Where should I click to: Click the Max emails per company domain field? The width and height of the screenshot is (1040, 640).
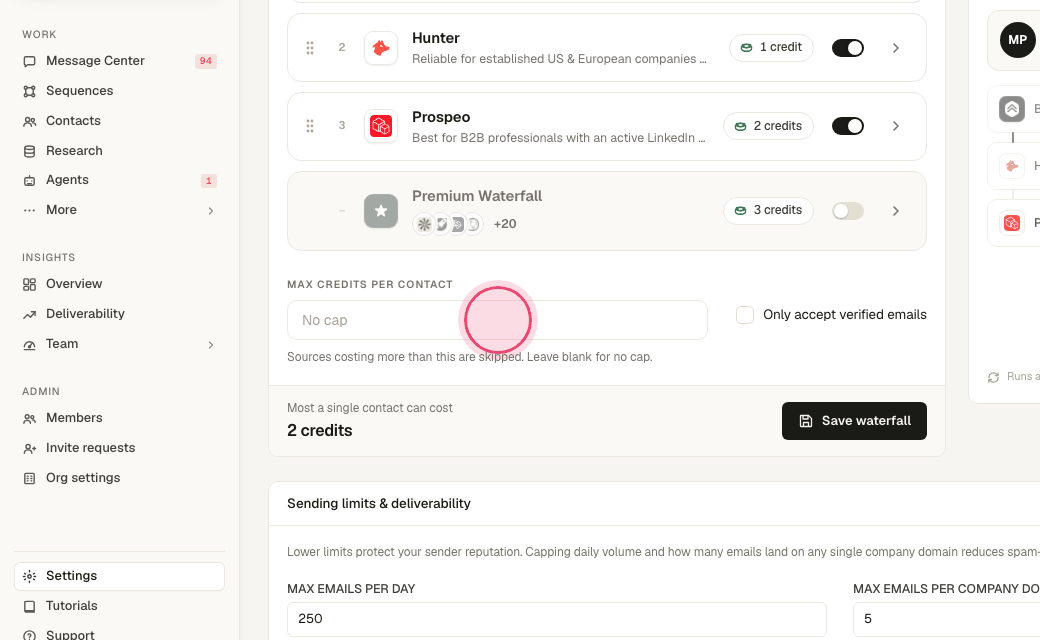pyautogui.click(x=946, y=619)
